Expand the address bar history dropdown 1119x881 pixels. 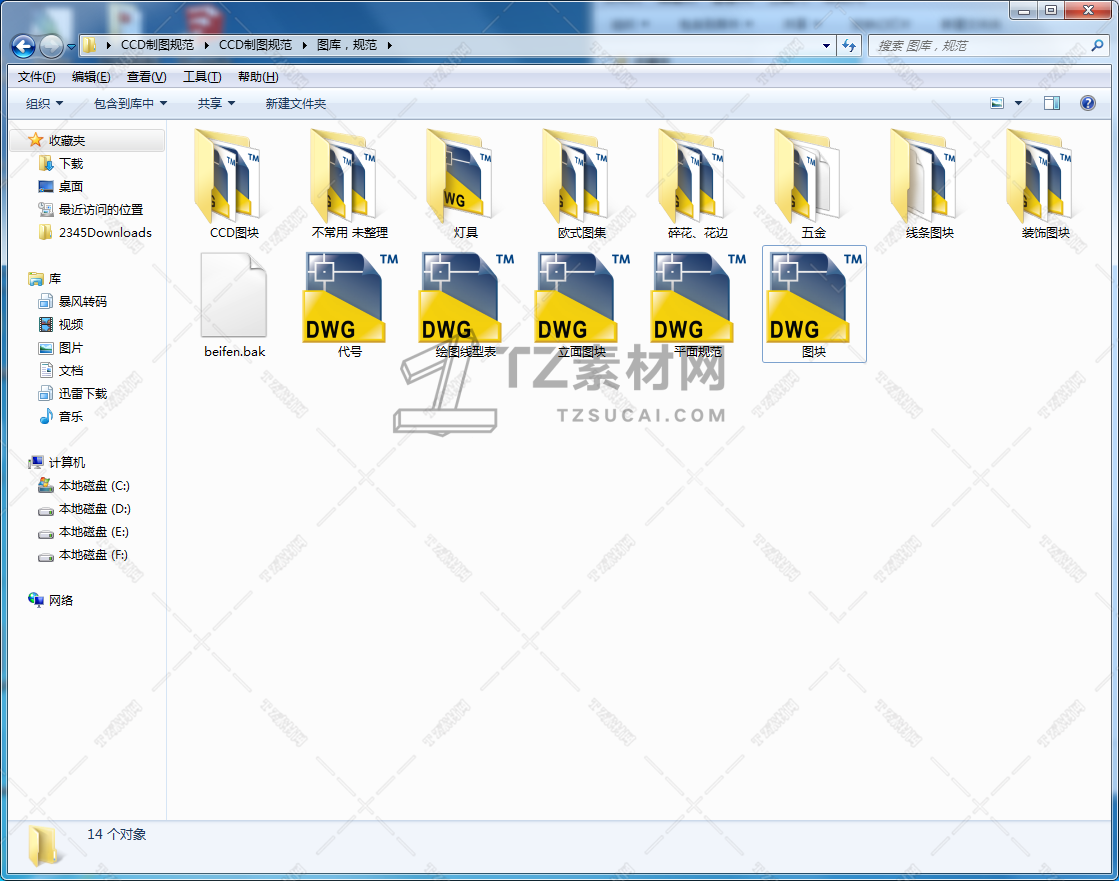[x=826, y=46]
